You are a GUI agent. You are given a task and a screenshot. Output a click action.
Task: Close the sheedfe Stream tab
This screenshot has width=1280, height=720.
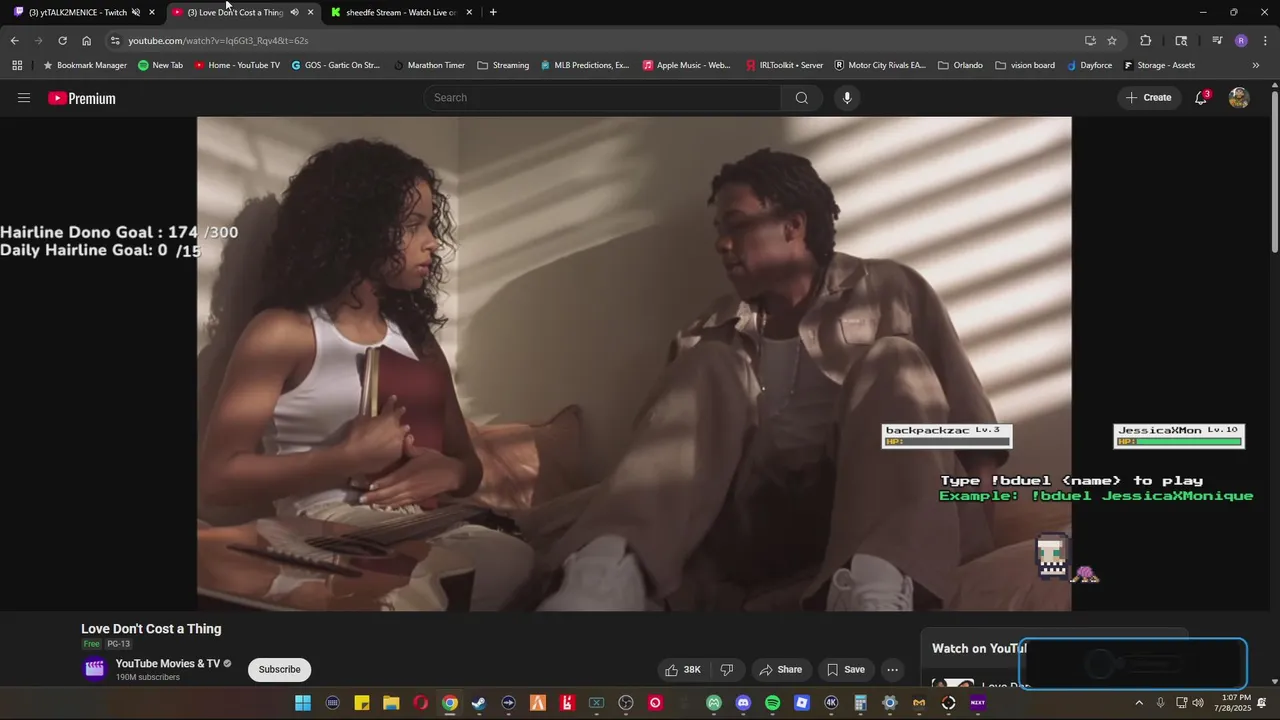[469, 12]
